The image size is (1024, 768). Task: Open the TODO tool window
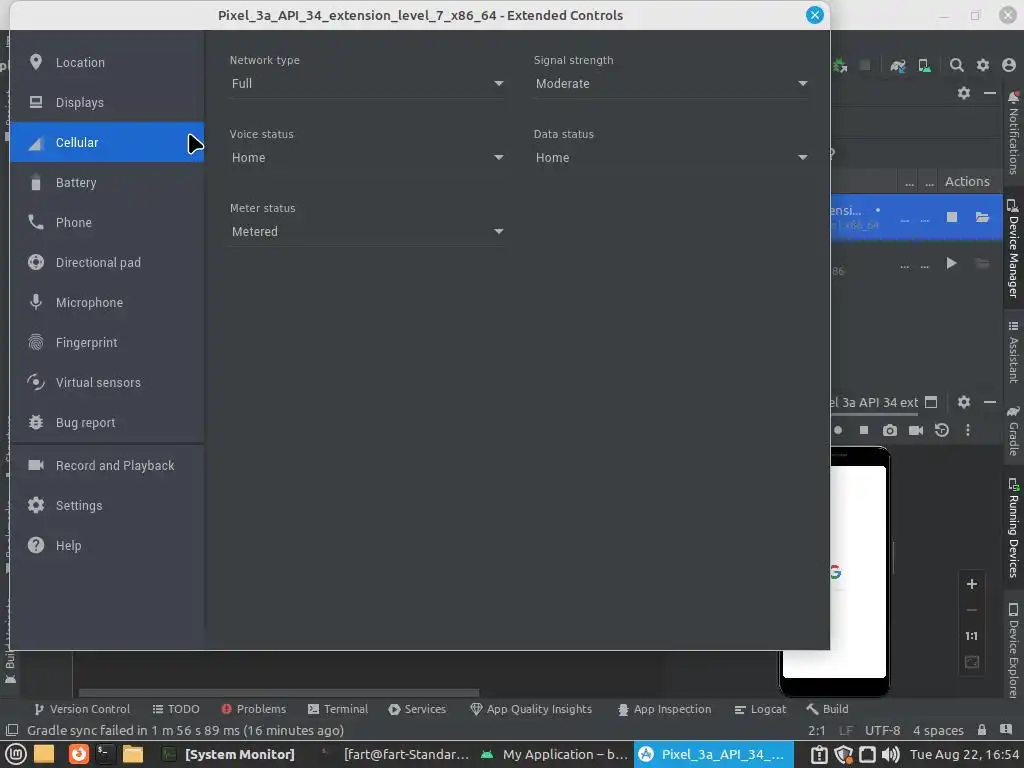tap(176, 709)
